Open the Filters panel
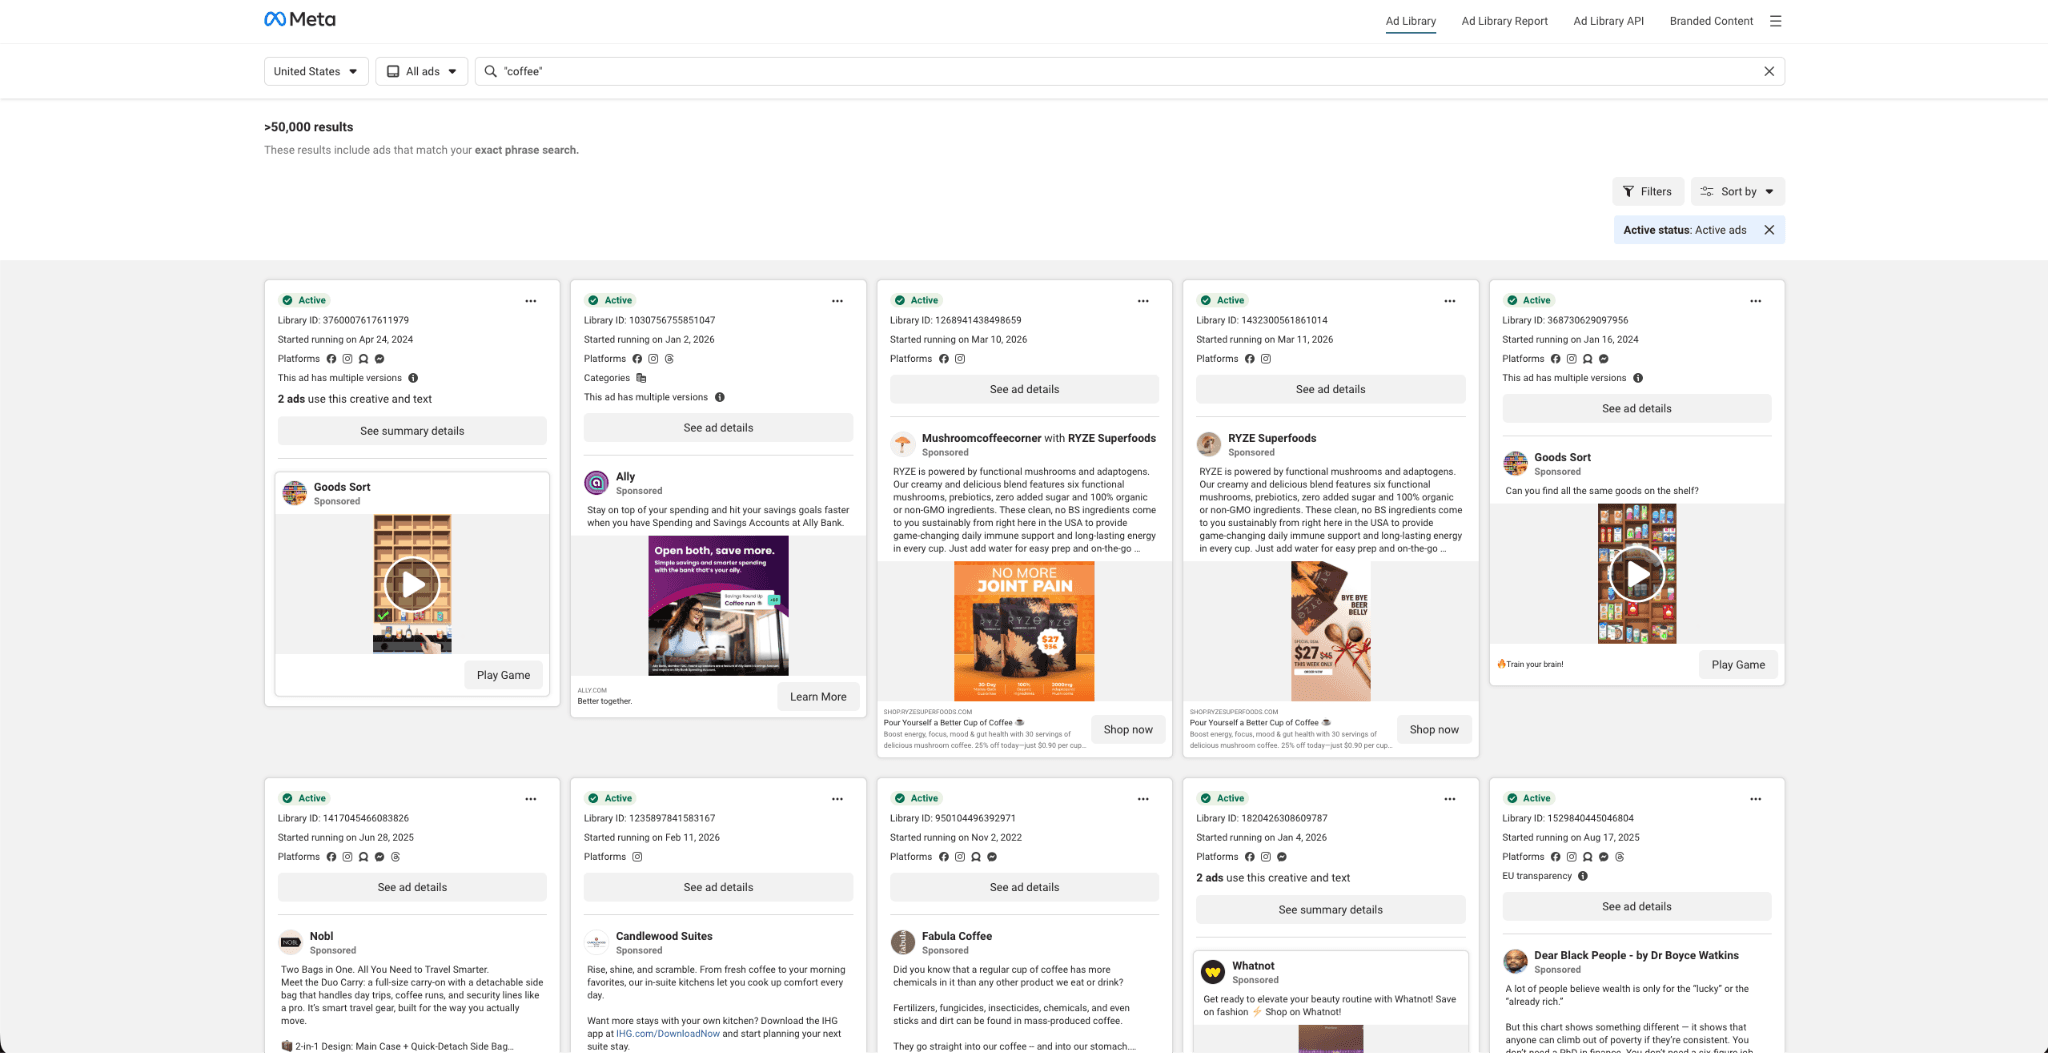The height and width of the screenshot is (1053, 2048). tap(1648, 191)
